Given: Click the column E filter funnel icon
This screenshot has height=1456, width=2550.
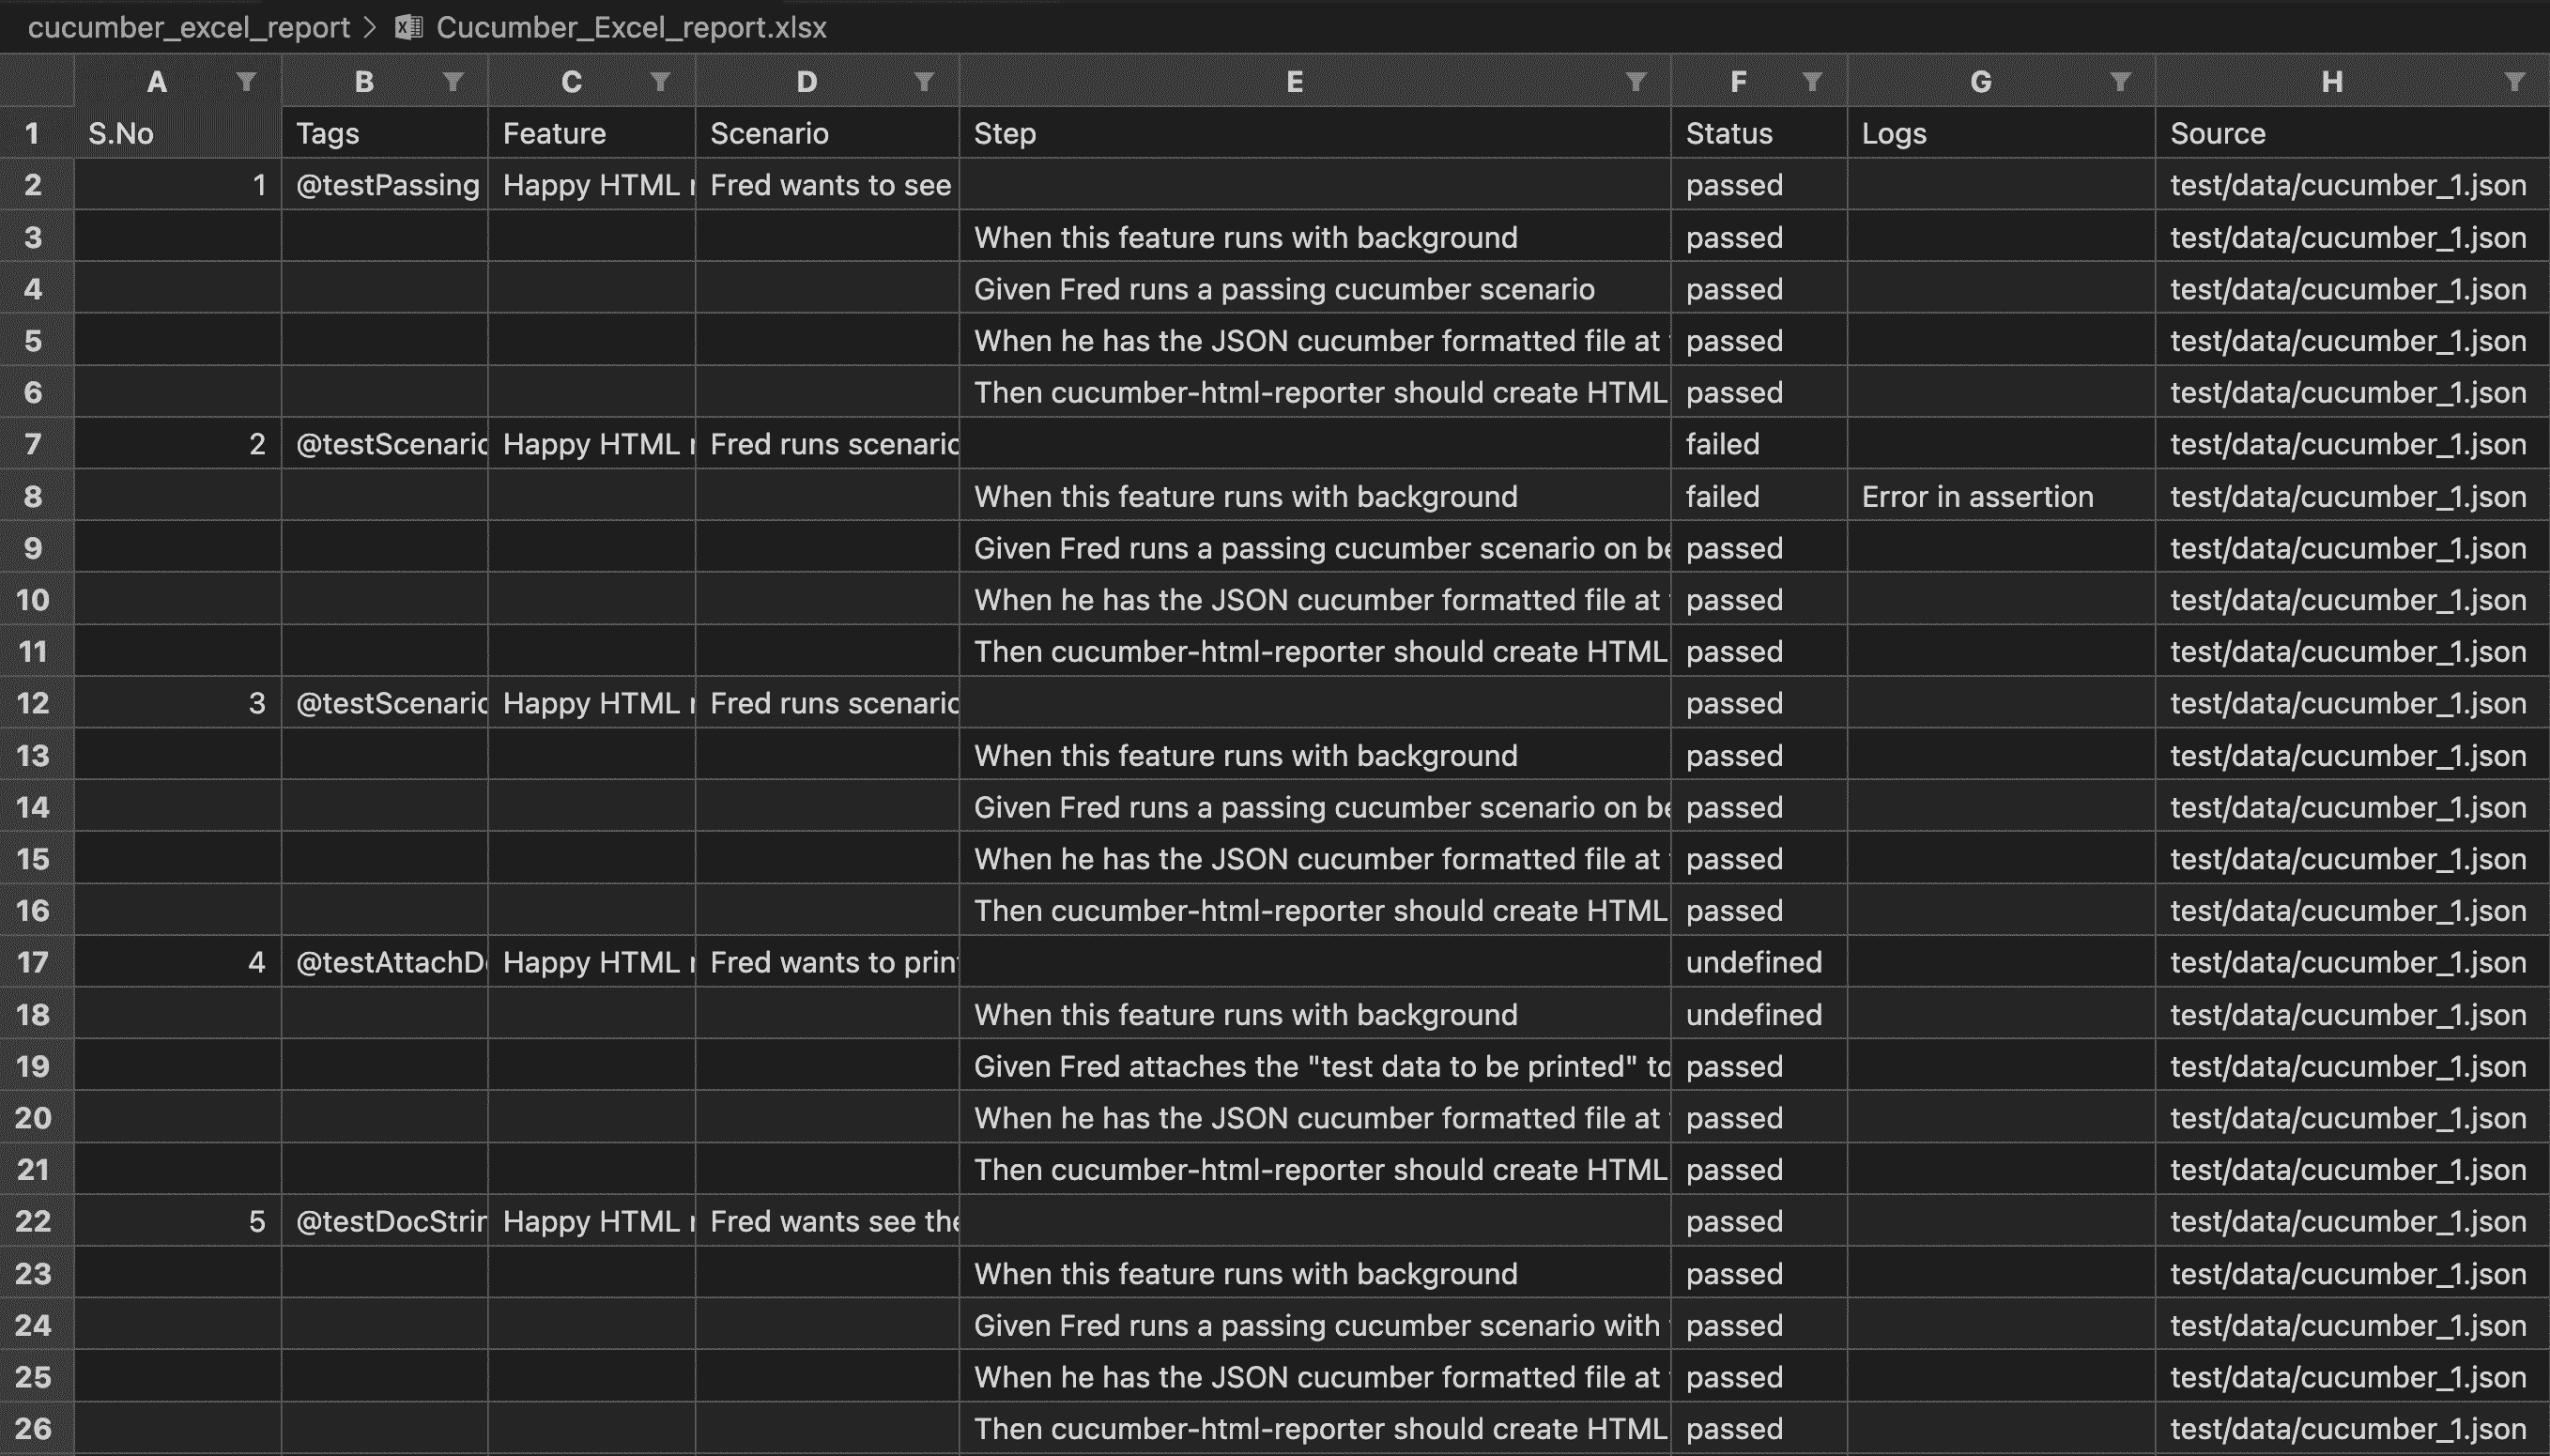Looking at the screenshot, I should [x=1636, y=82].
